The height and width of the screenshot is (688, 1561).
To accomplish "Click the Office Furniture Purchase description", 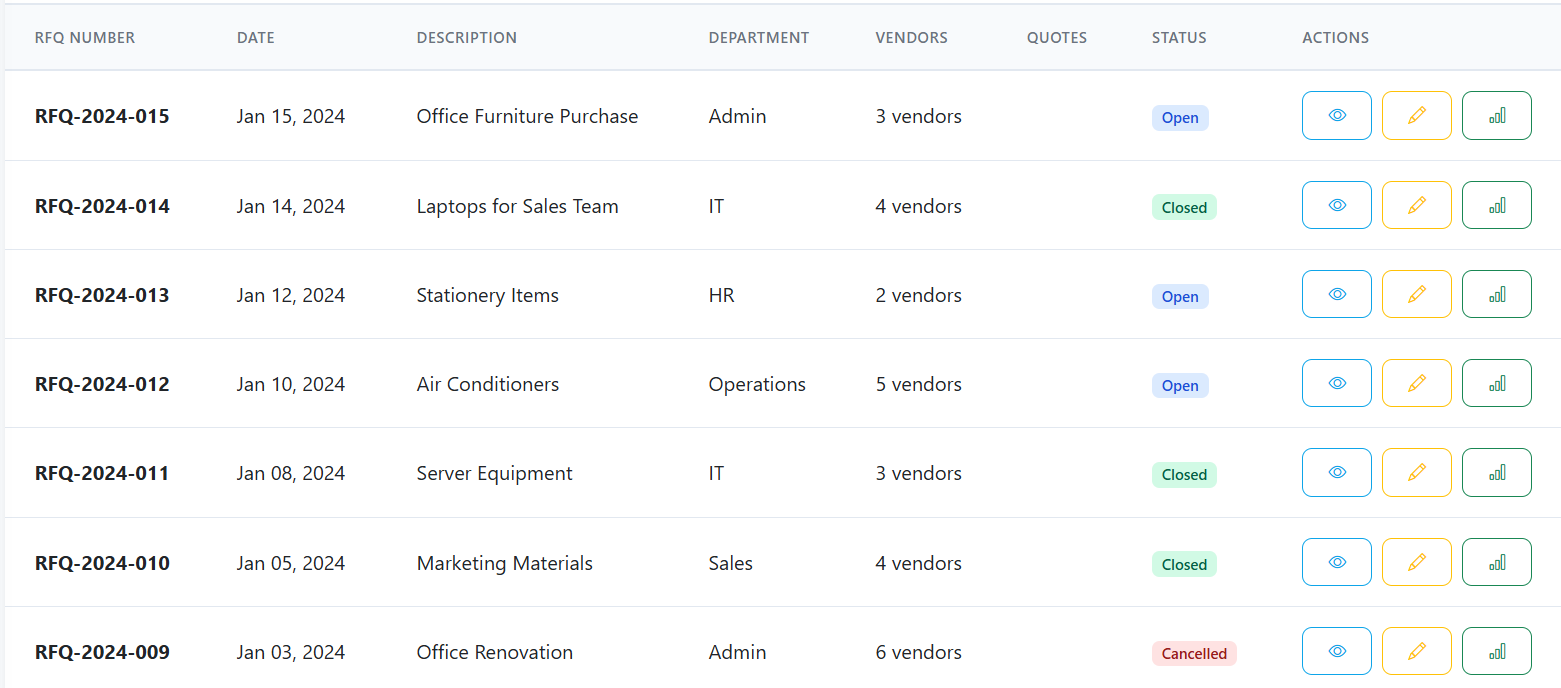I will click(527, 116).
